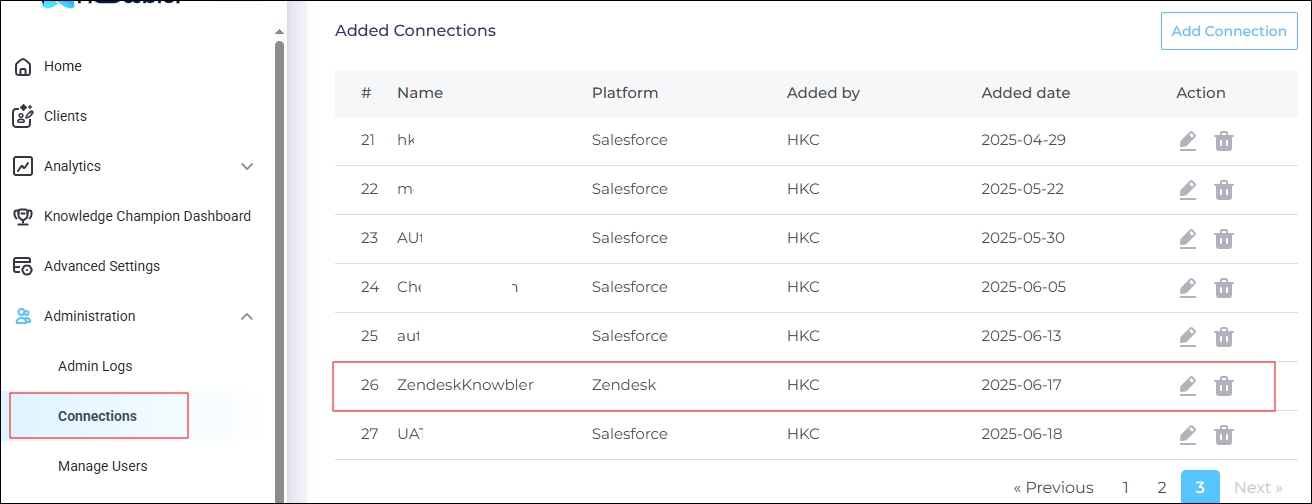Click the sidebar vertical scrollbar
Screen dimensions: 1312x504
pyautogui.click(x=280, y=270)
